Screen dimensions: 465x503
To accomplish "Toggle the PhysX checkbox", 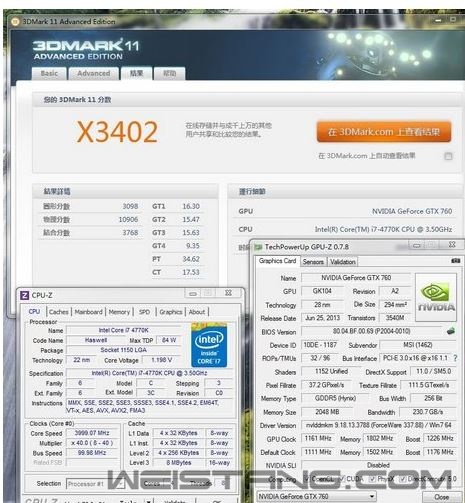I will (x=372, y=479).
